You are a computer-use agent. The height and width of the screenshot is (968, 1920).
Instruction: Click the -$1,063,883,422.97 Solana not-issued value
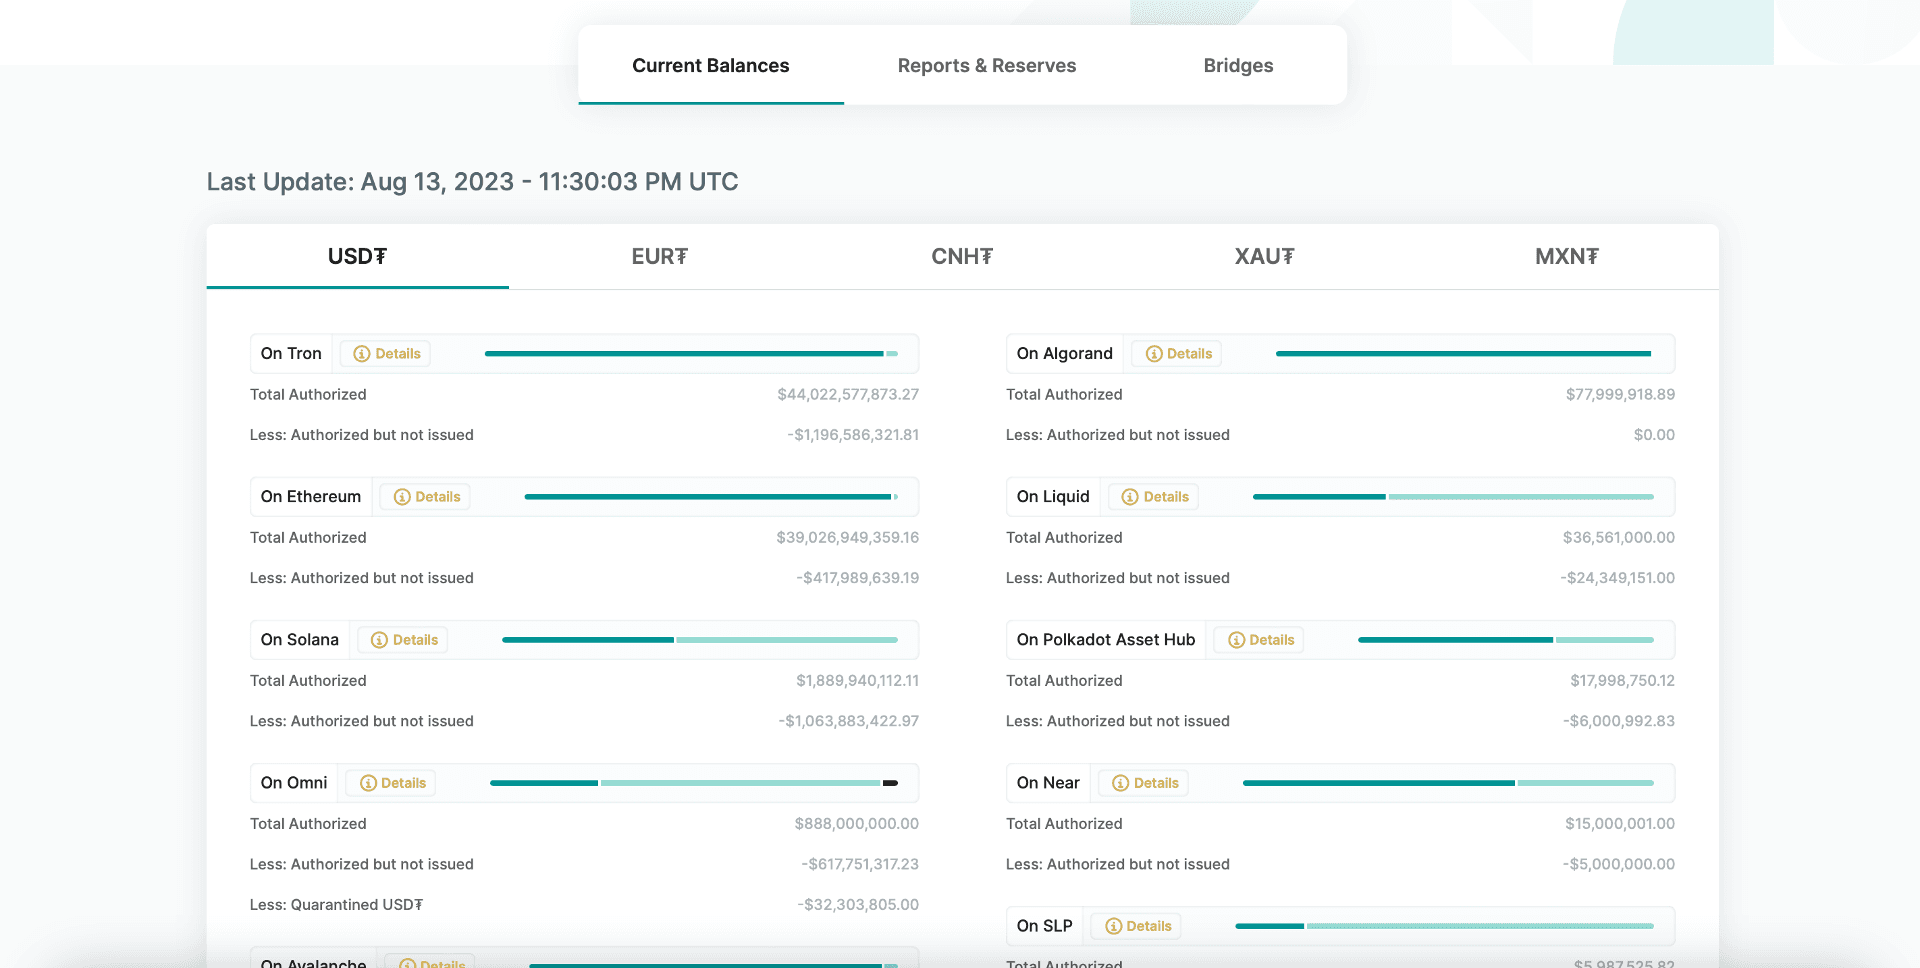point(849,721)
